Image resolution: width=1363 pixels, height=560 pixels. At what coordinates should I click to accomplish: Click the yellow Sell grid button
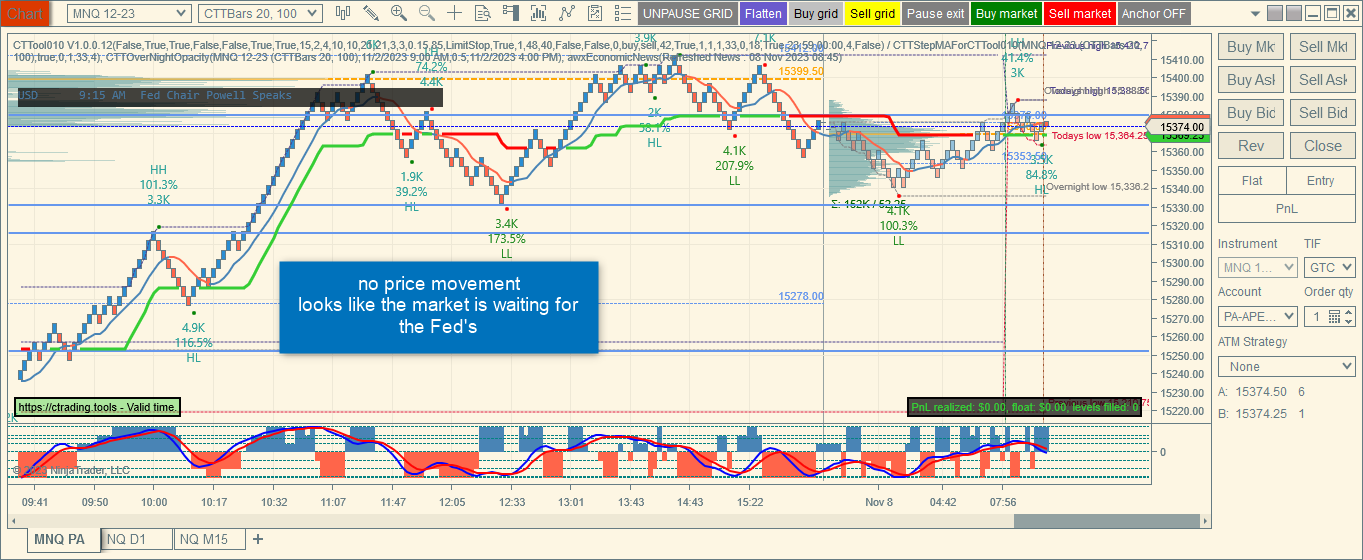click(872, 14)
